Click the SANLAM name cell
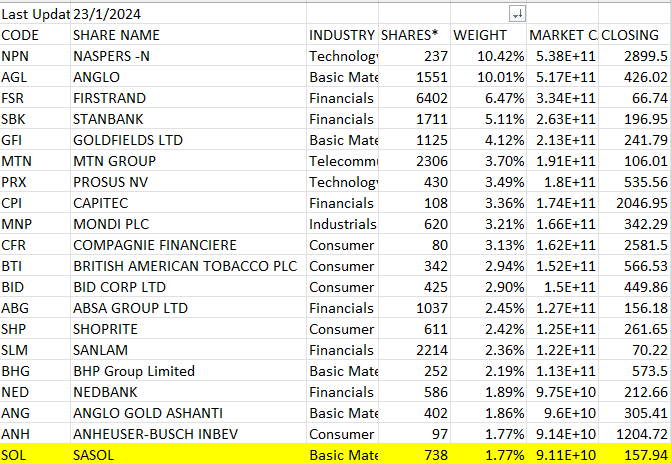 [x=188, y=350]
